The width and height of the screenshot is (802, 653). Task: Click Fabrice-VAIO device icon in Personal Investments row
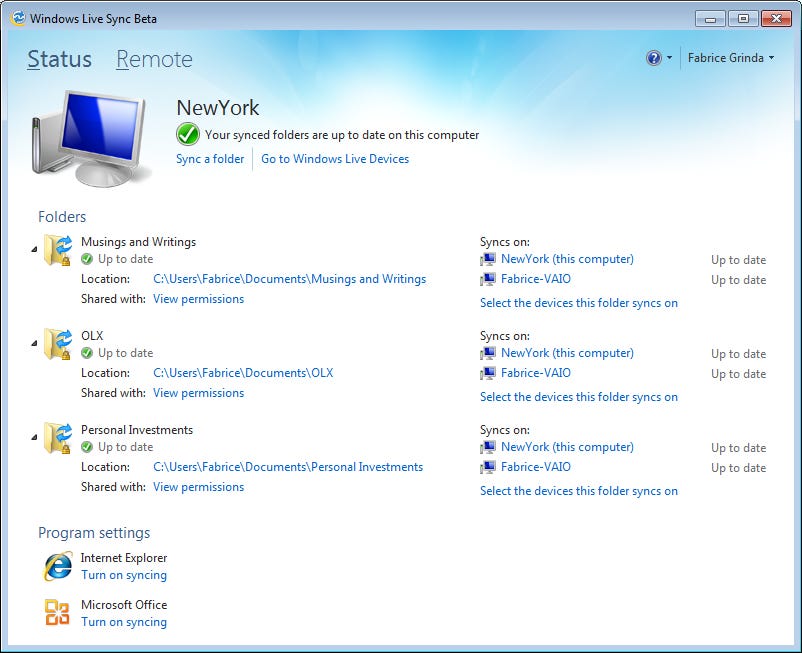[x=488, y=467]
